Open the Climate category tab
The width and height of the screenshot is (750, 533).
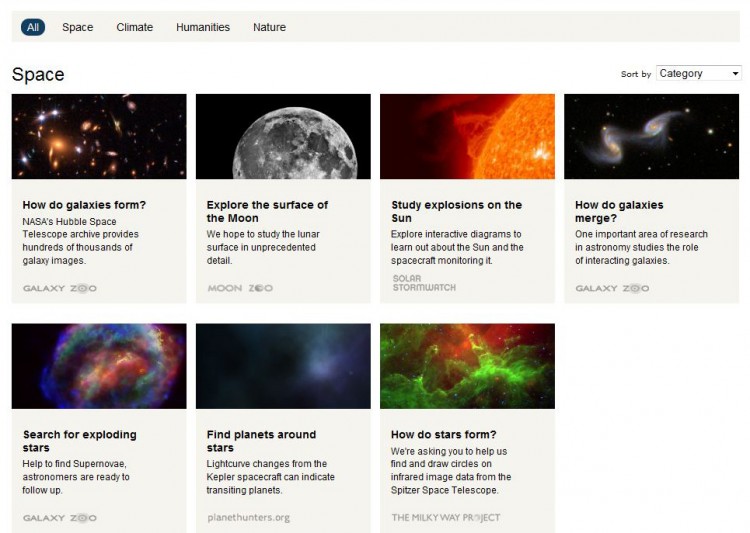pyautogui.click(x=134, y=27)
